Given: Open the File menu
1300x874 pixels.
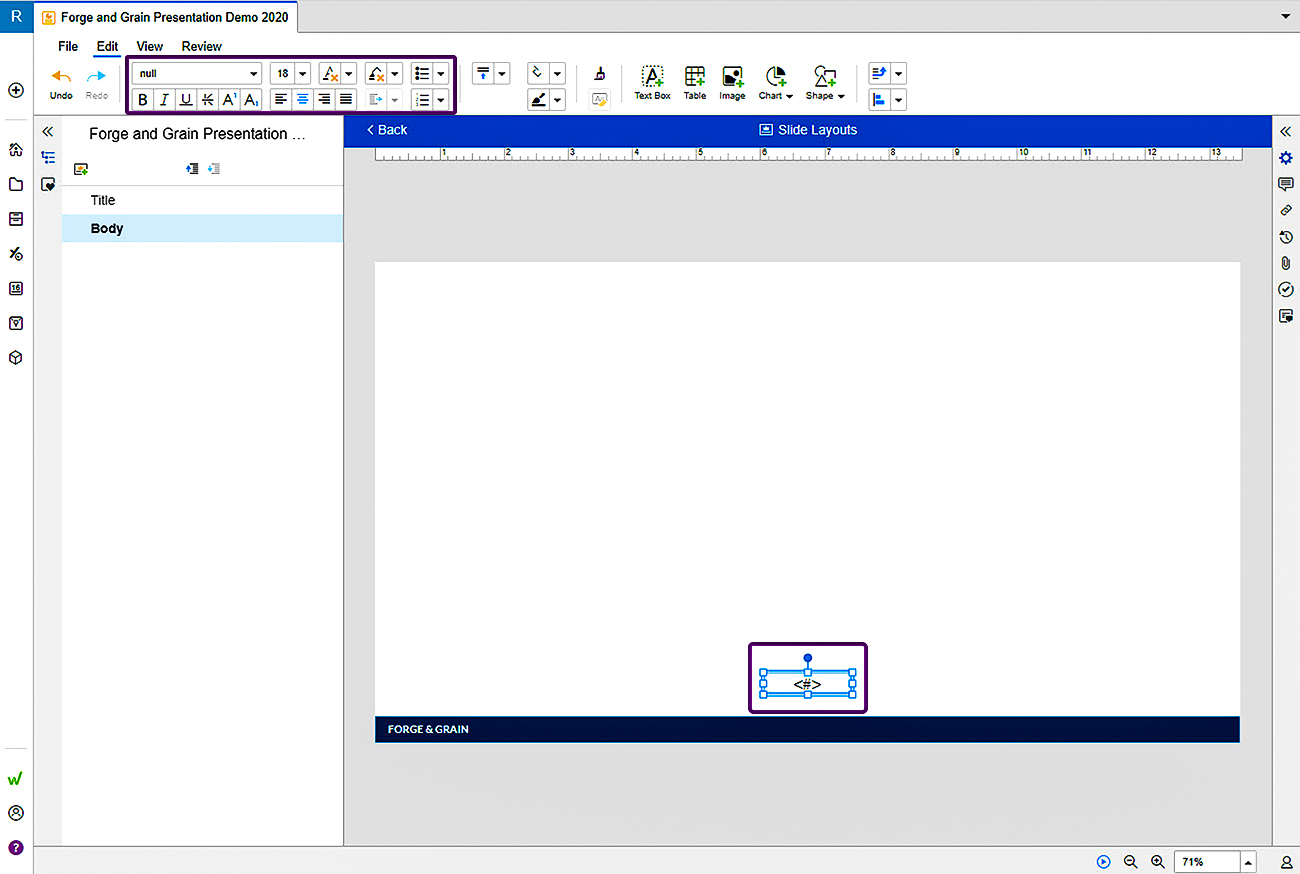Looking at the screenshot, I should [67, 46].
